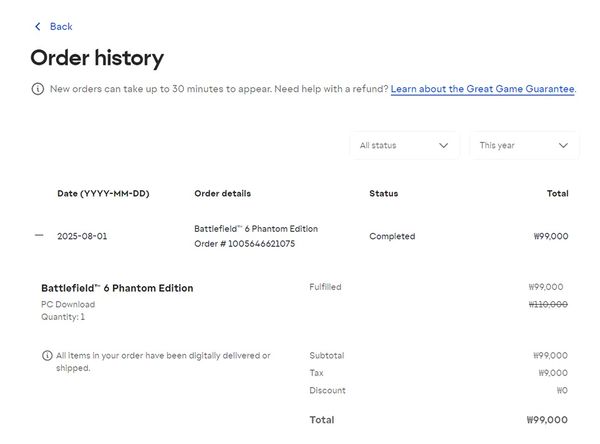Image resolution: width=600 pixels, height=444 pixels.
Task: Click the info icon beside digital delivery note
Action: click(x=47, y=356)
